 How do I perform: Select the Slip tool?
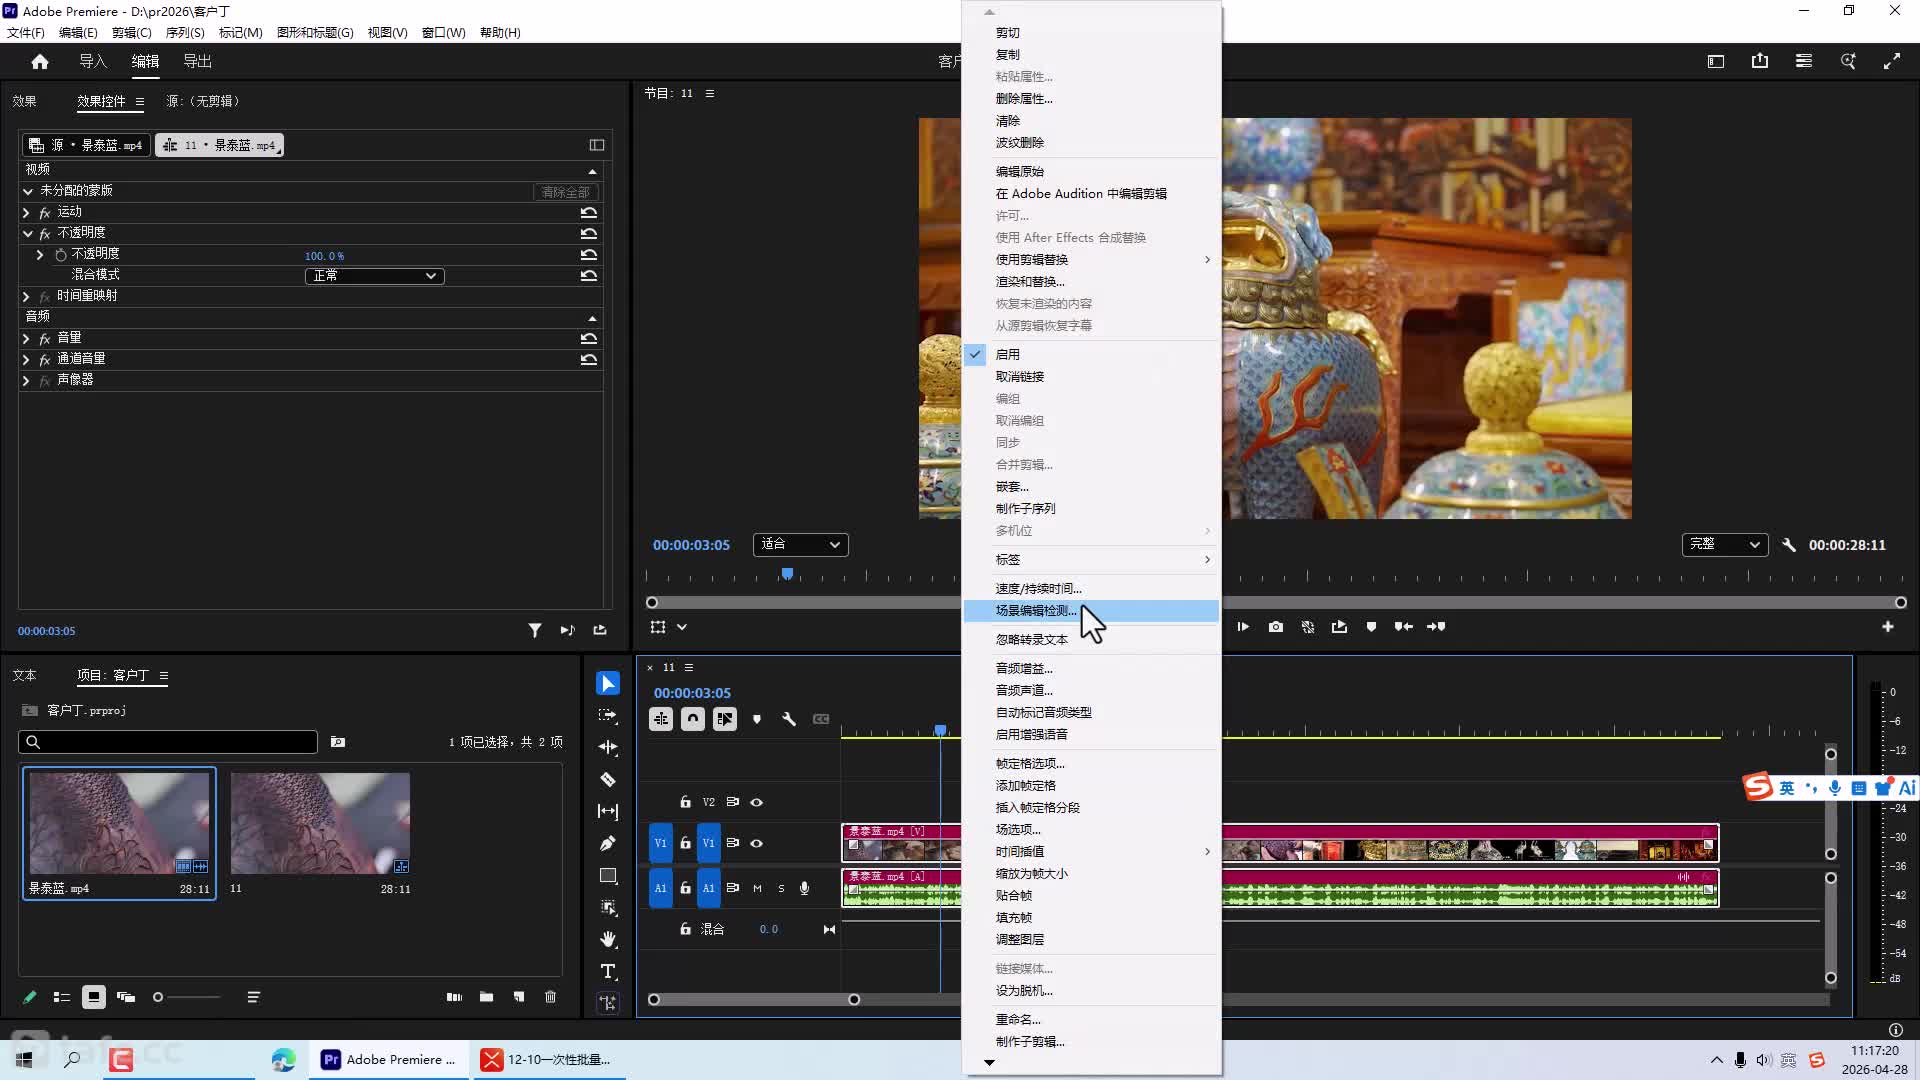tap(608, 811)
